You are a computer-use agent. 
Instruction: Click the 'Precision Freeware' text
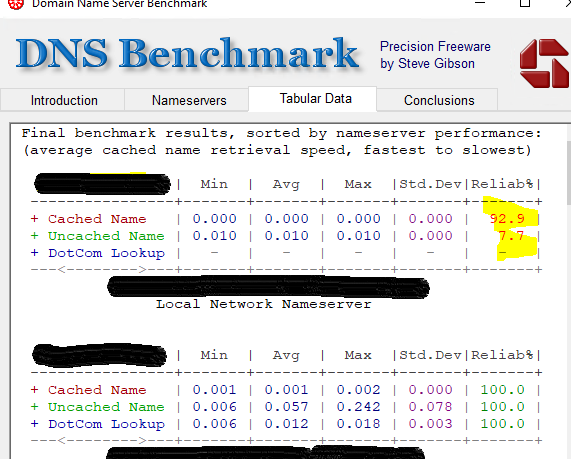click(x=435, y=47)
